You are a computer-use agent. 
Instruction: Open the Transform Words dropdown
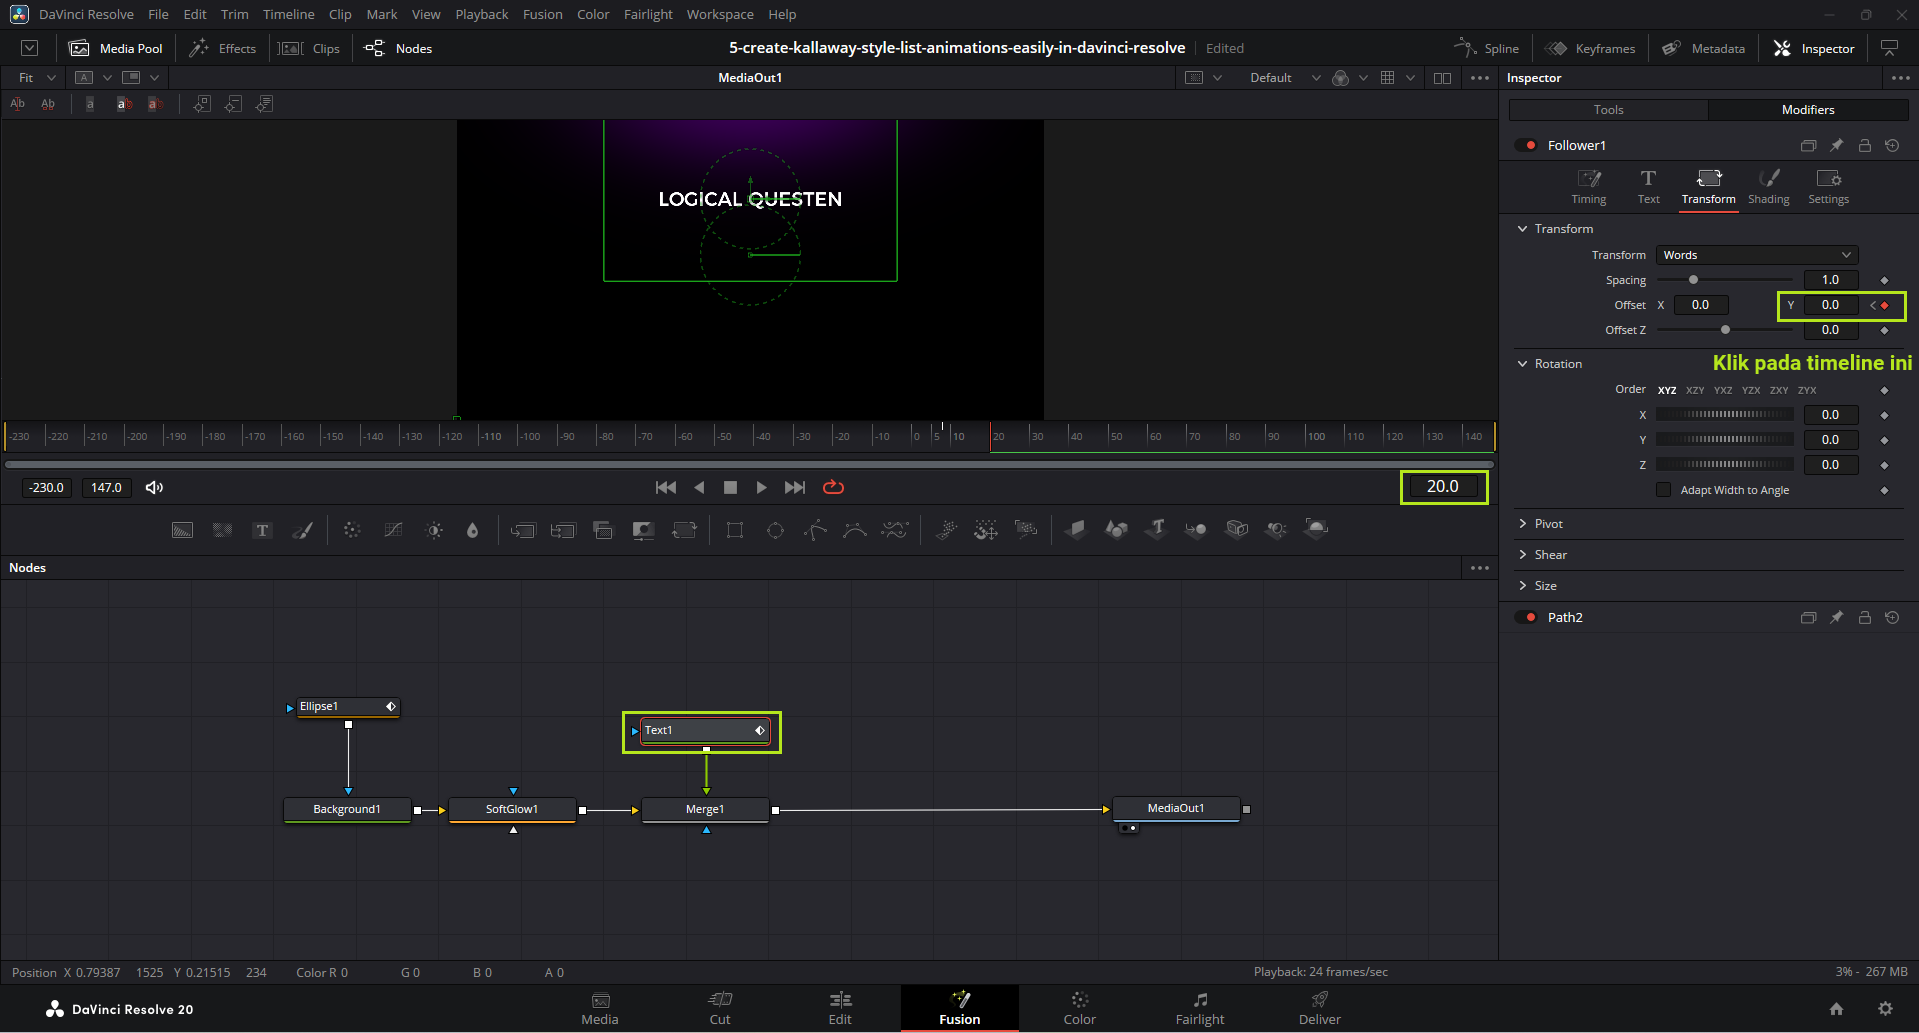tap(1756, 255)
